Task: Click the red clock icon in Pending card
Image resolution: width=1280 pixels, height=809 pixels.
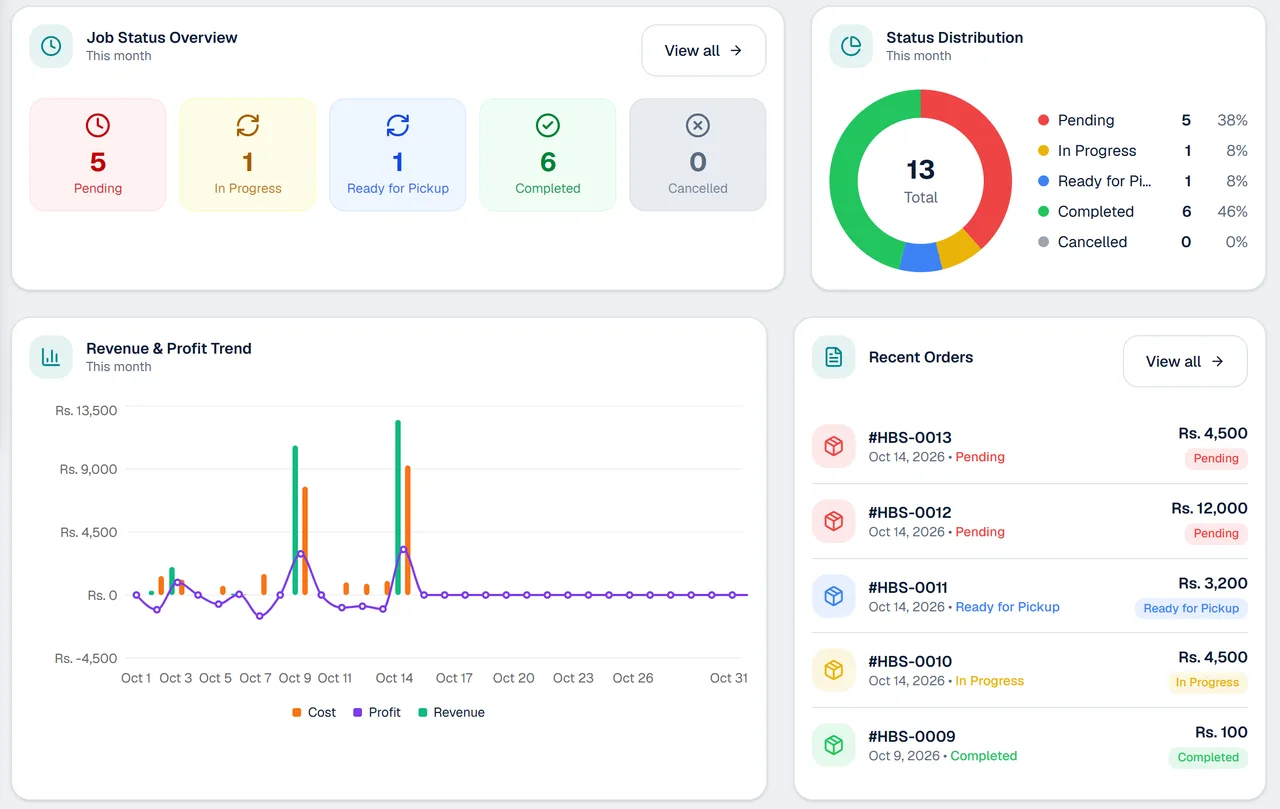Action: [x=98, y=125]
